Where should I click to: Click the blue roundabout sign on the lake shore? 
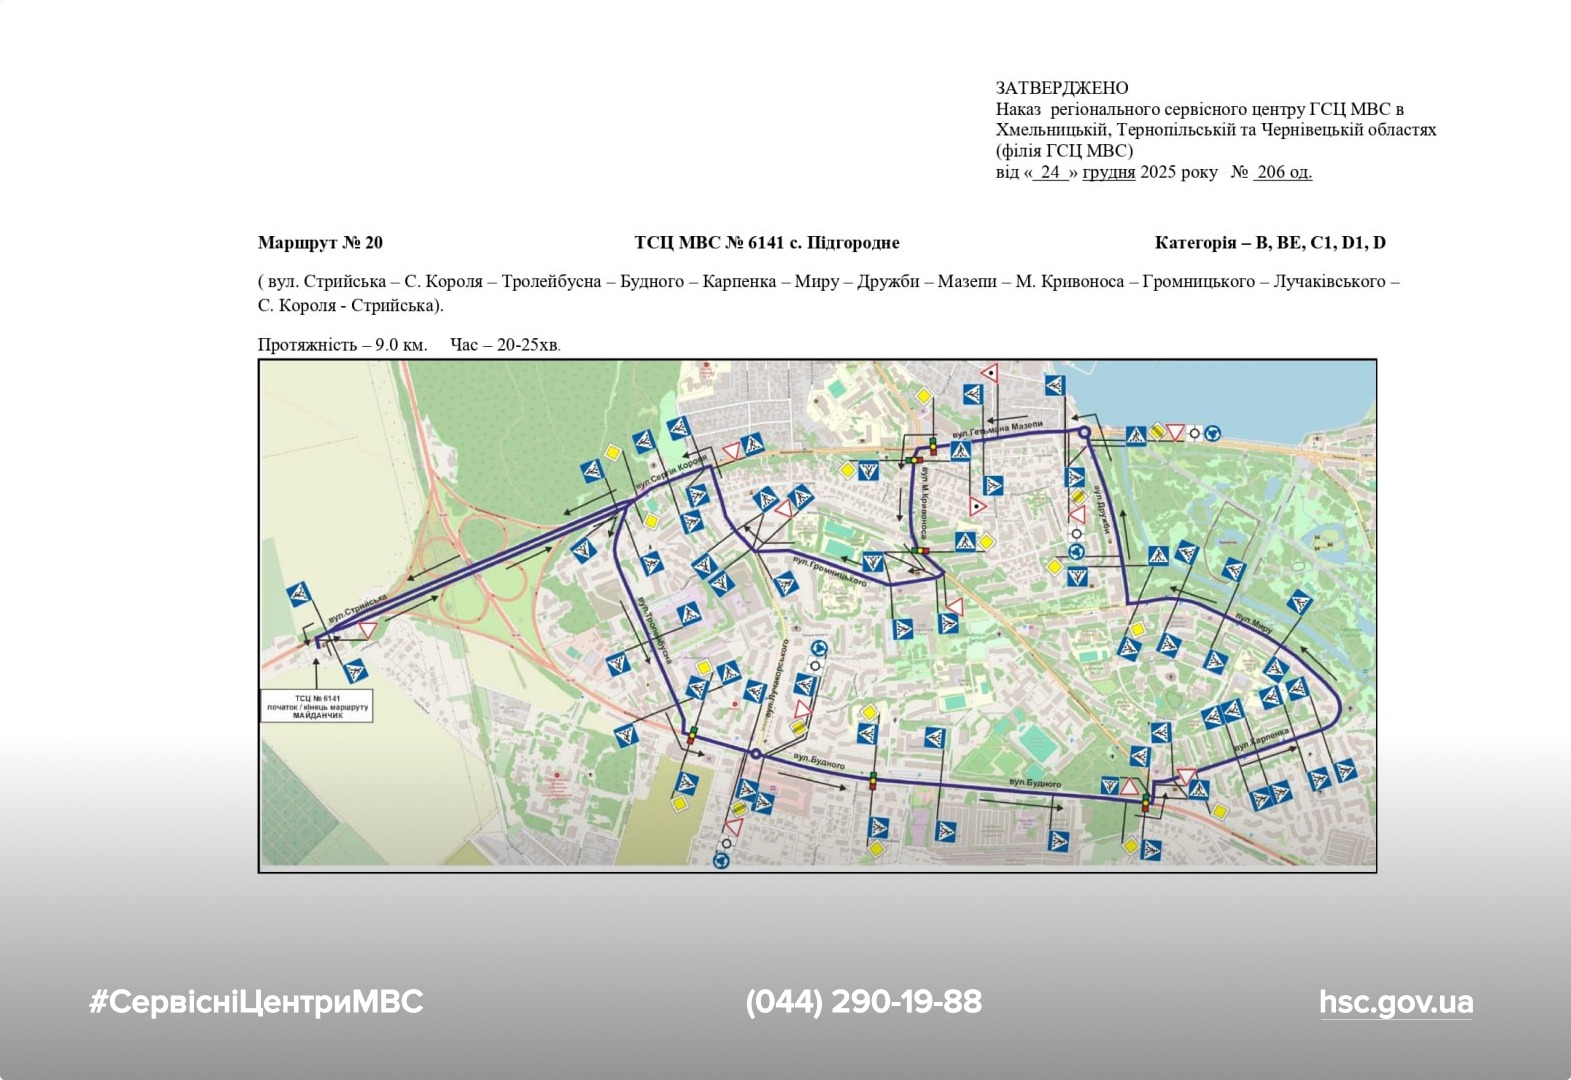click(x=1212, y=433)
